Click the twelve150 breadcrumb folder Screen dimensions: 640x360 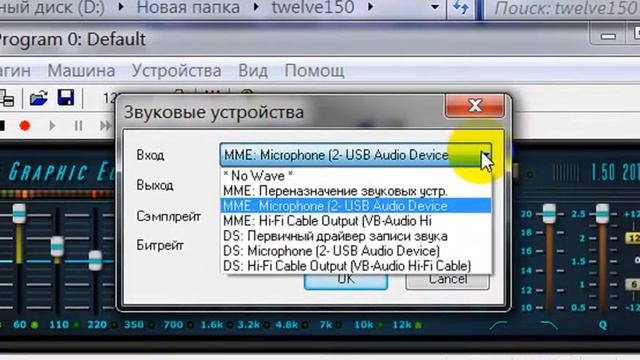coord(313,7)
